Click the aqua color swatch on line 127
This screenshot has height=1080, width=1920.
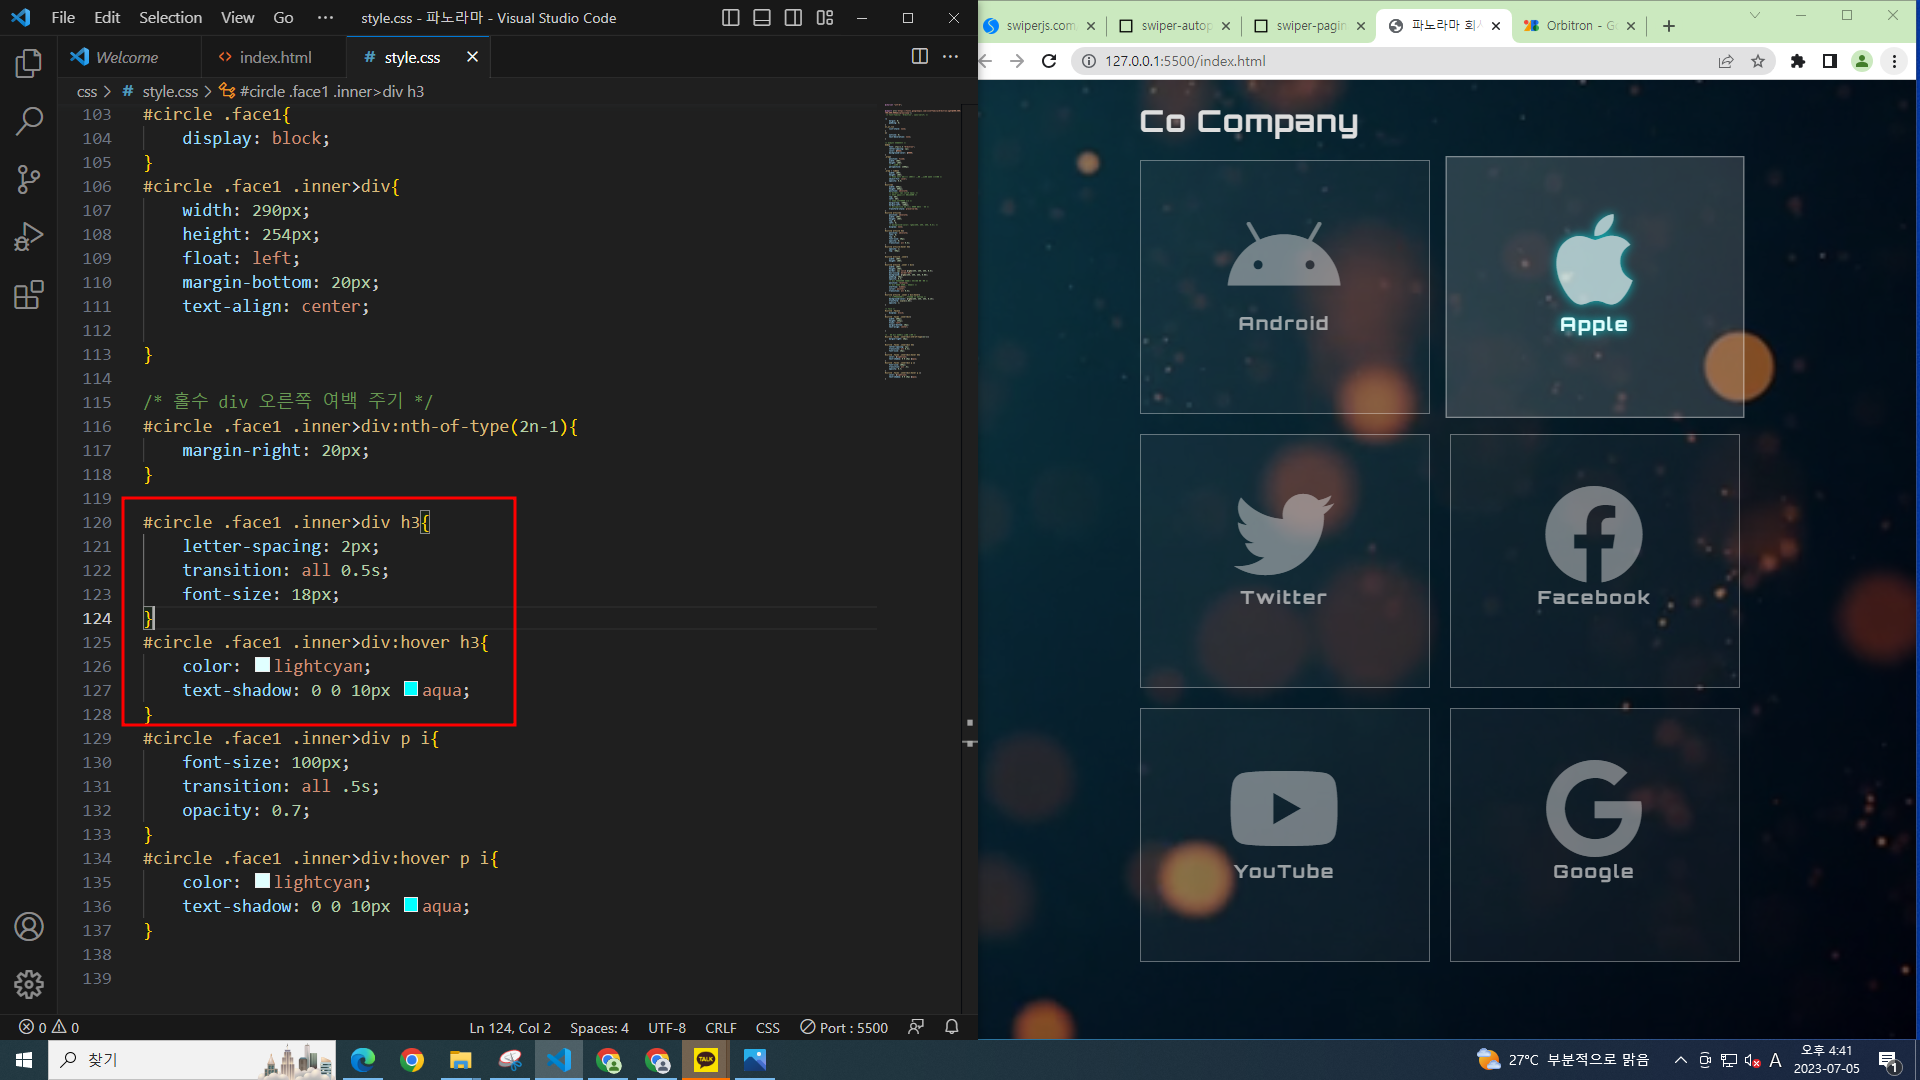(411, 689)
